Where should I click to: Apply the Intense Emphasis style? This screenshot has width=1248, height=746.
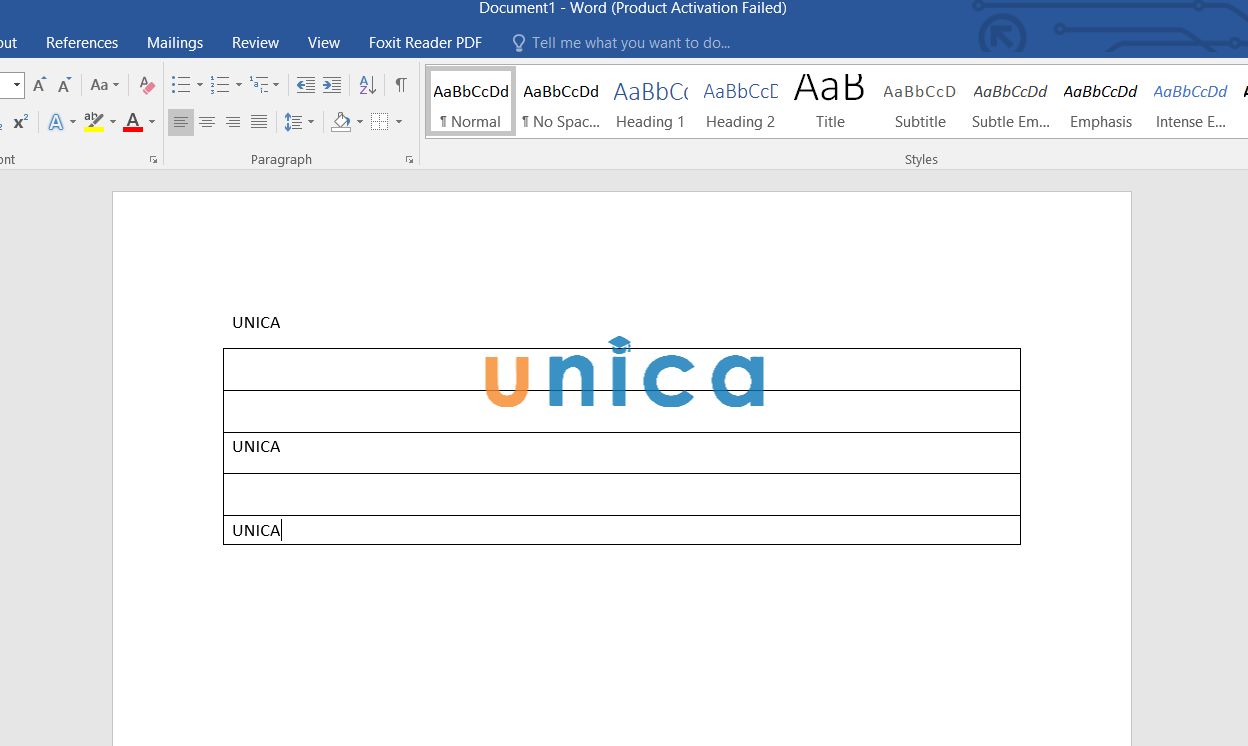pos(1190,102)
